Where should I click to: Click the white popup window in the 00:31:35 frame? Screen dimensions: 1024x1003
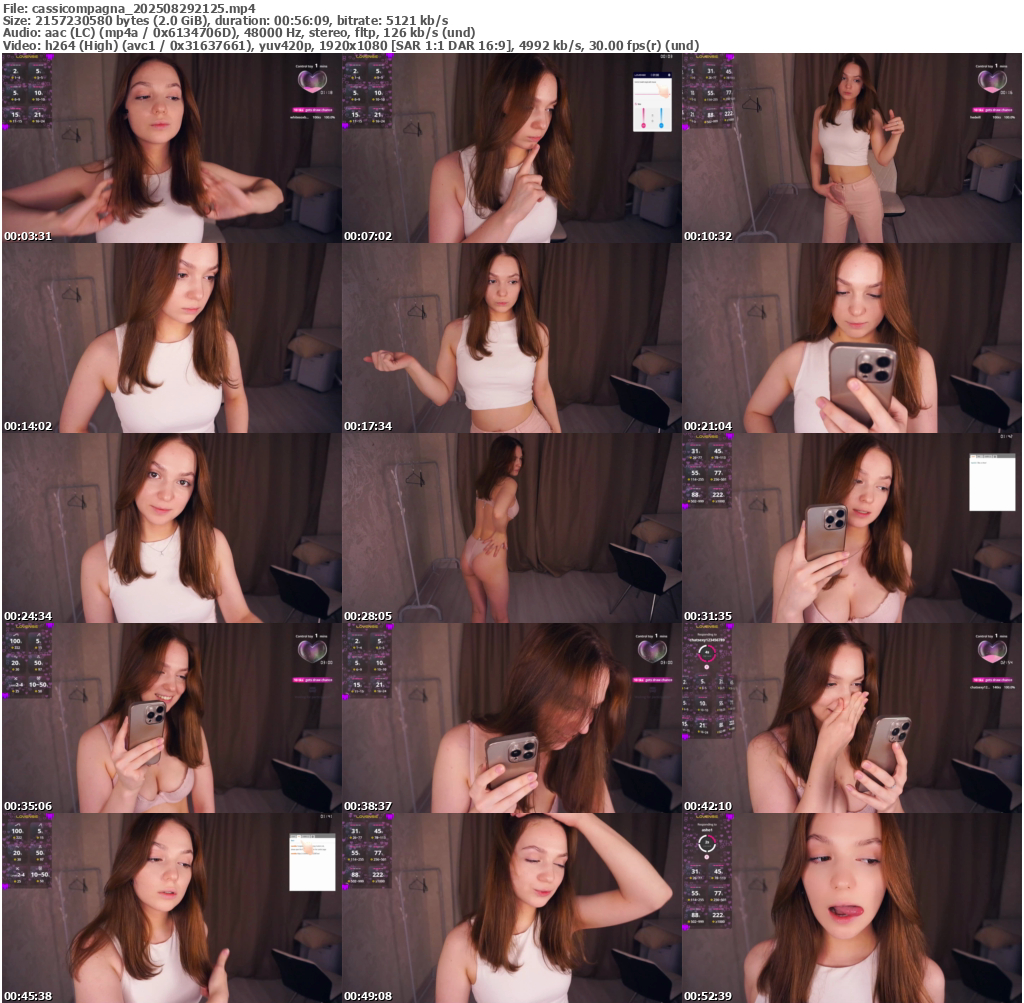coord(991,482)
